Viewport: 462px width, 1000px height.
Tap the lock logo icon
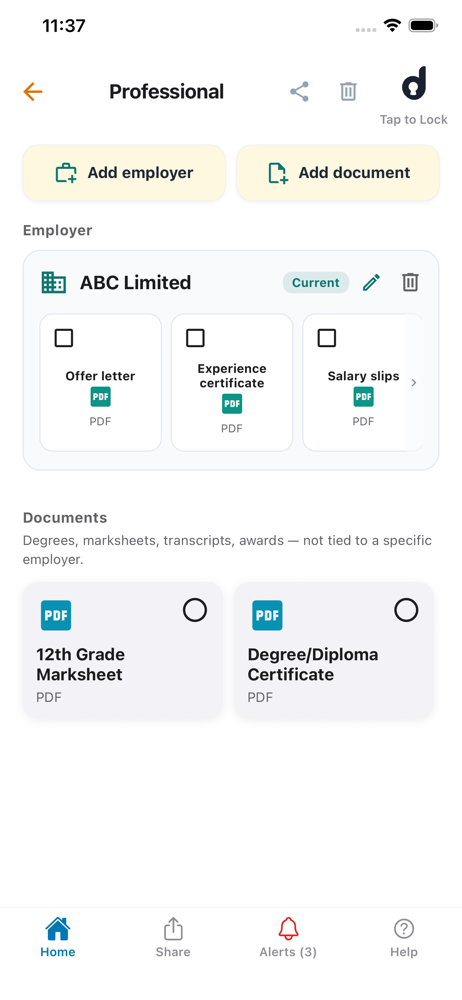[x=414, y=84]
